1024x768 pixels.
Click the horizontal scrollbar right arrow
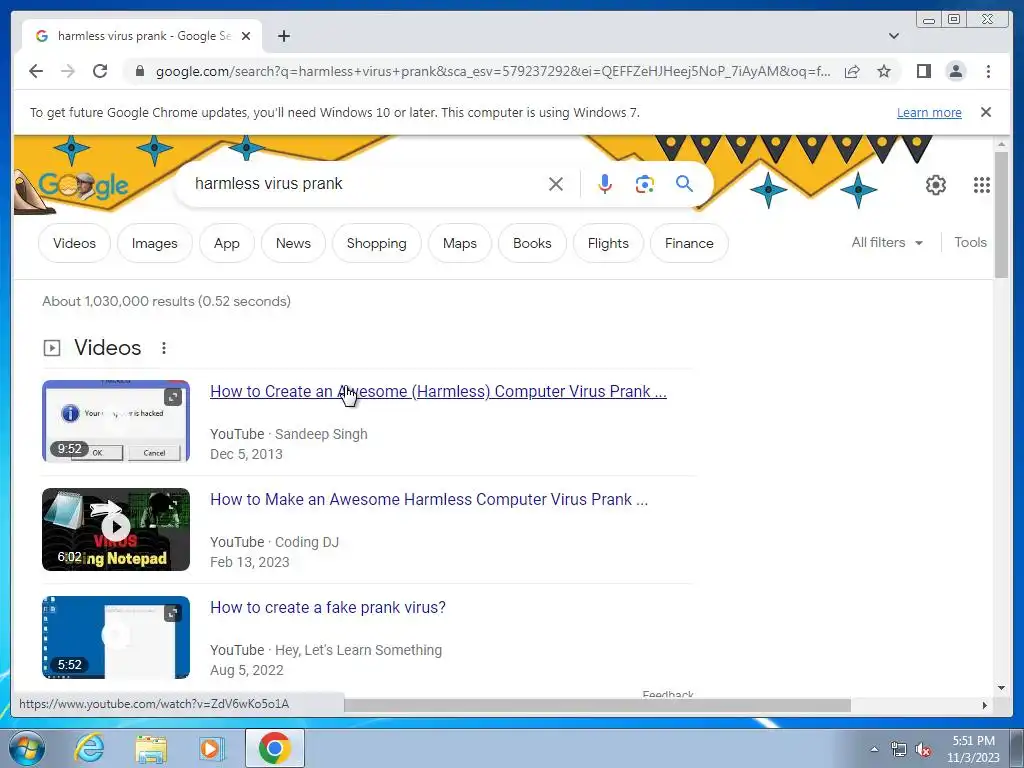point(985,705)
